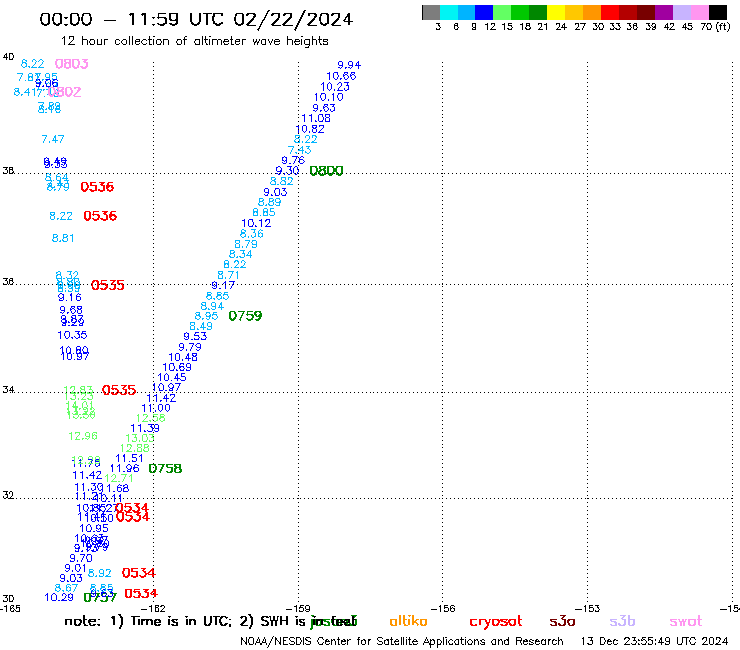Select the 10.48 wave height value

pyautogui.click(x=183, y=357)
